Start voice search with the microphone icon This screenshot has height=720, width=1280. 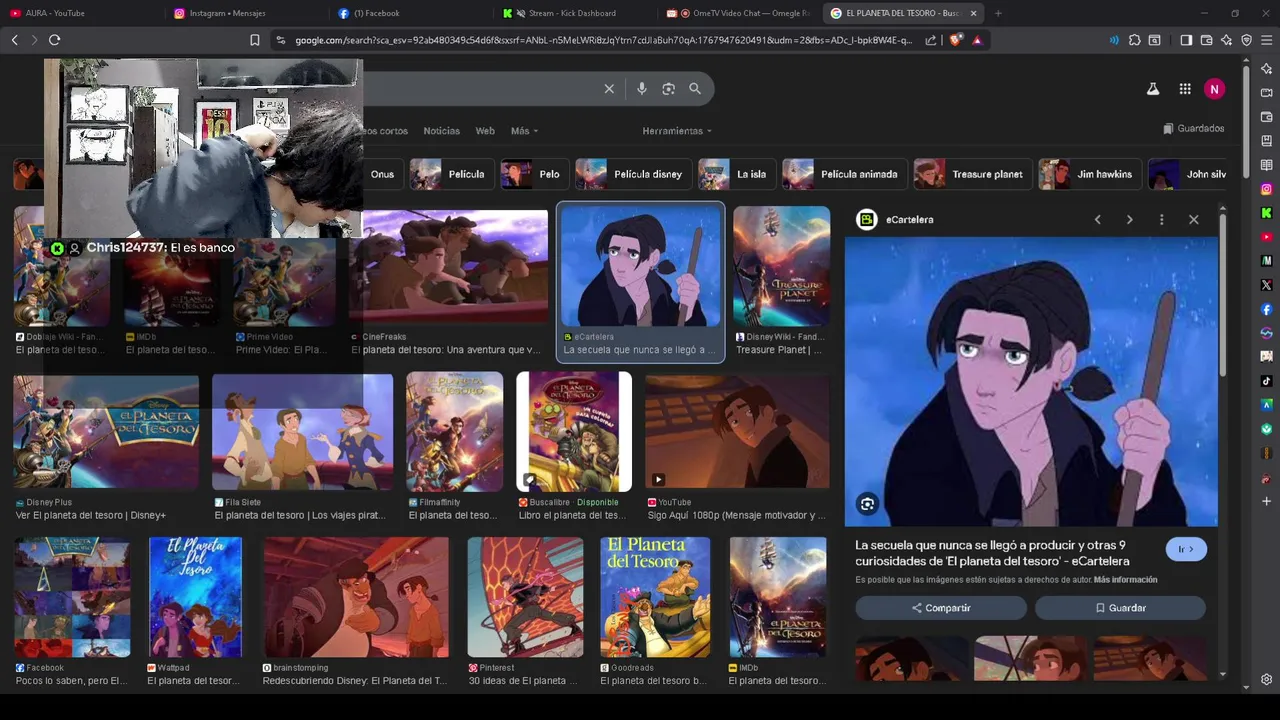tap(642, 89)
